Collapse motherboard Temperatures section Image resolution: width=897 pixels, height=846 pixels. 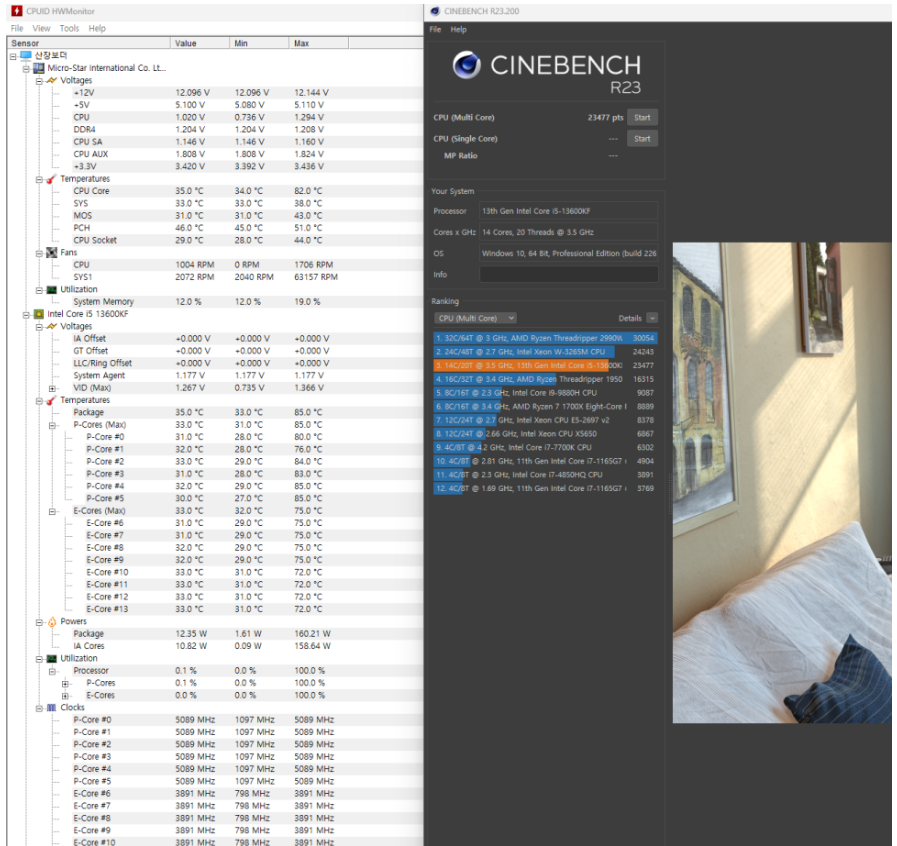coord(39,179)
